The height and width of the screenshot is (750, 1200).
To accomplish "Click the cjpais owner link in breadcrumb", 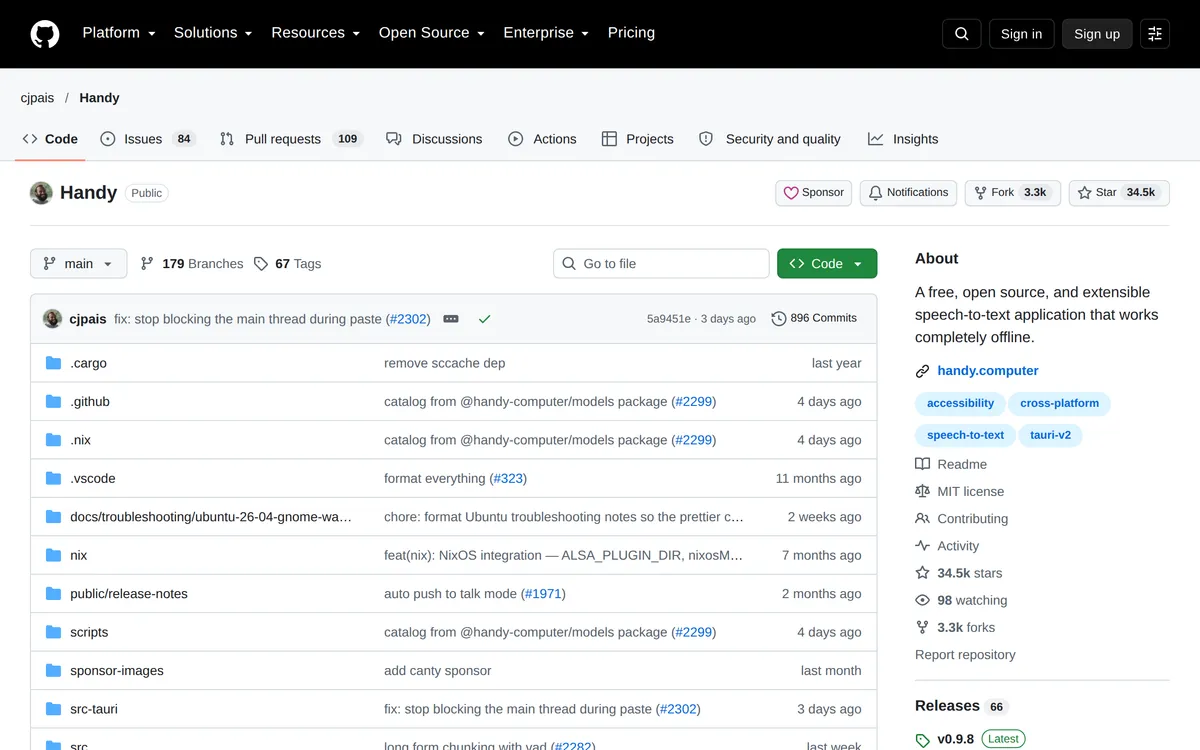I will (x=37, y=98).
